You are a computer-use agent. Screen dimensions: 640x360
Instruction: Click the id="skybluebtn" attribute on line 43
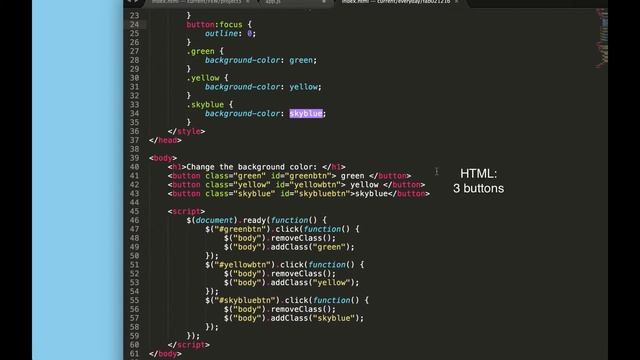(x=315, y=194)
